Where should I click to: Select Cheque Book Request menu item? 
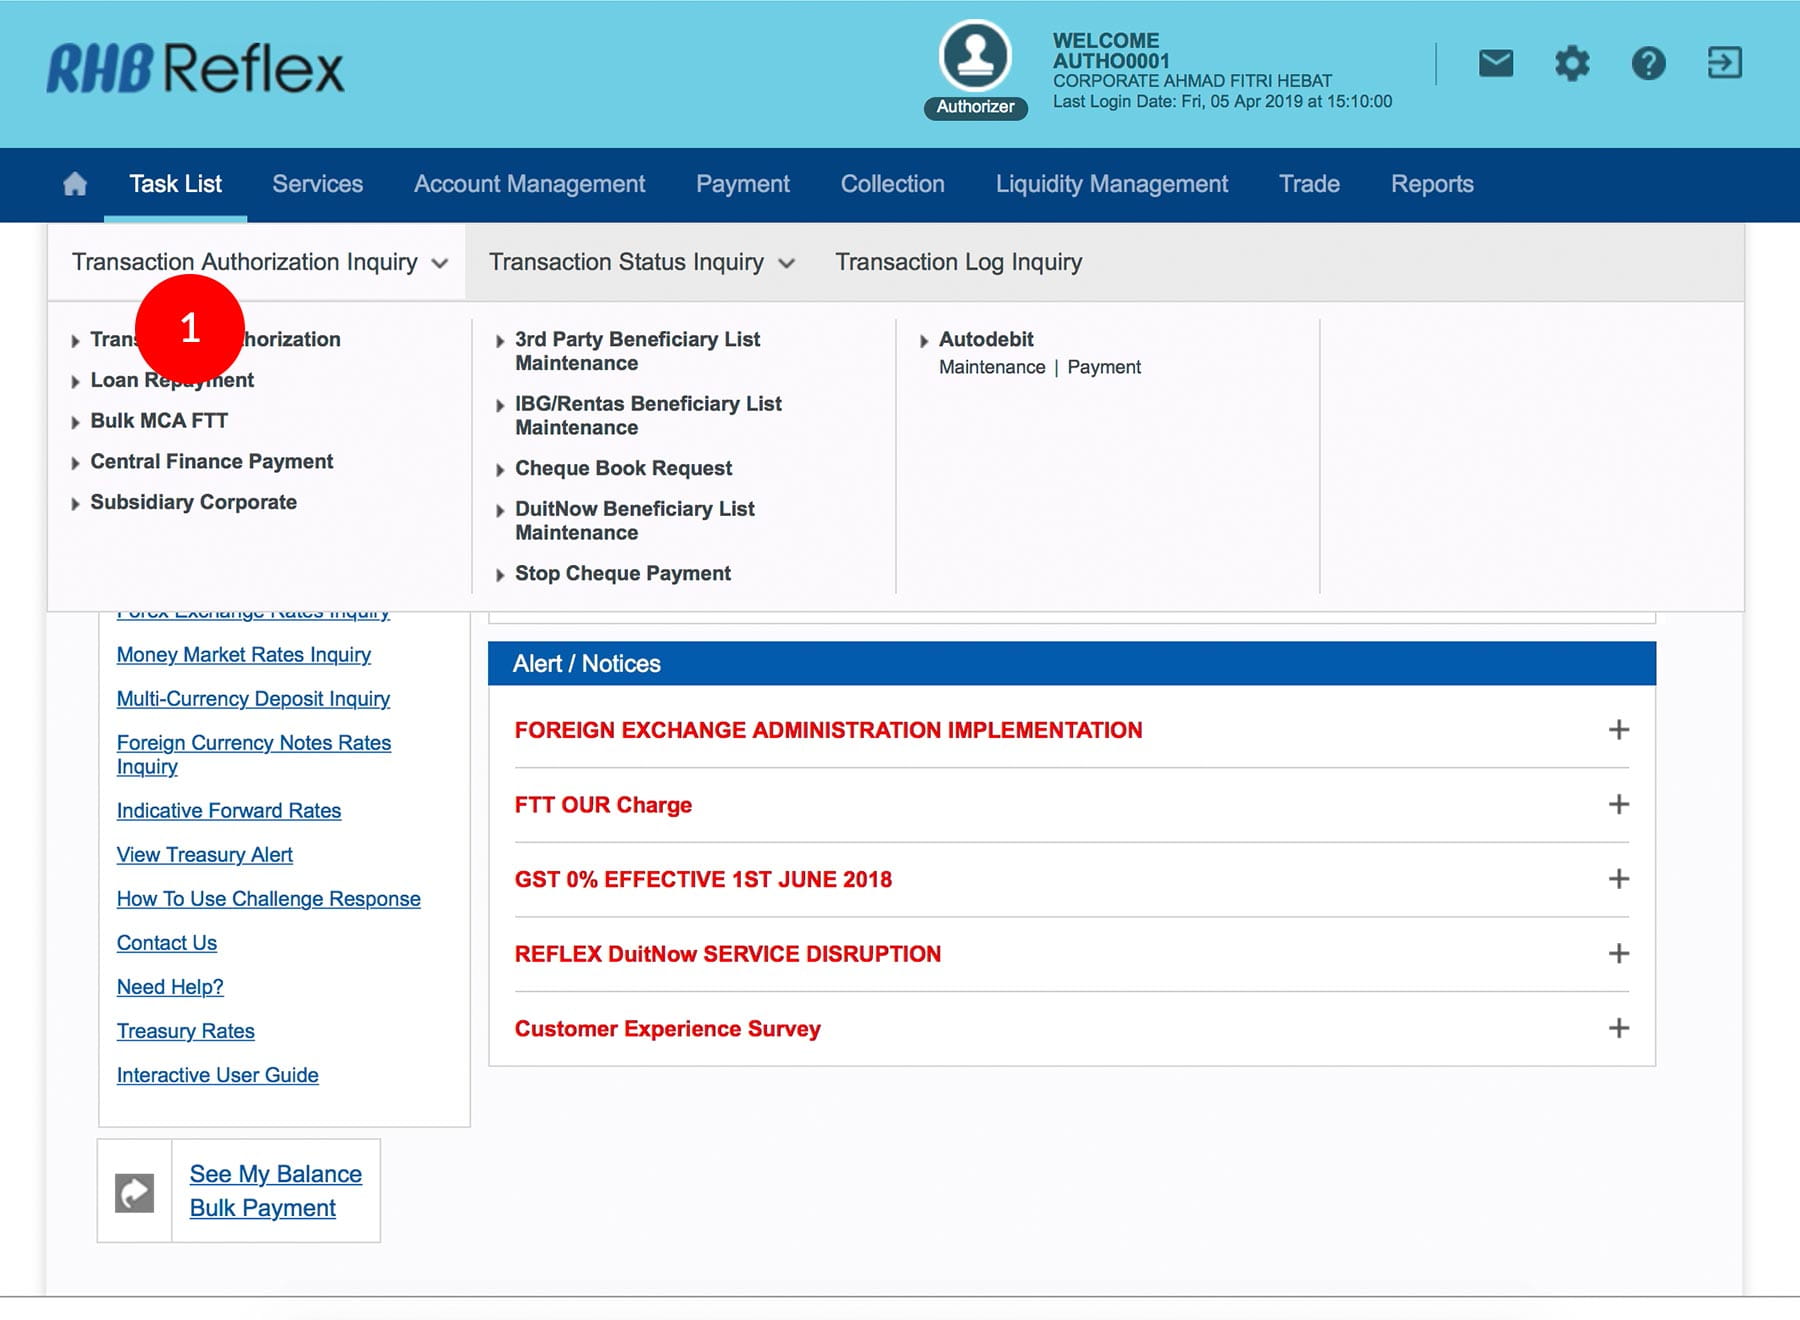coord(623,468)
